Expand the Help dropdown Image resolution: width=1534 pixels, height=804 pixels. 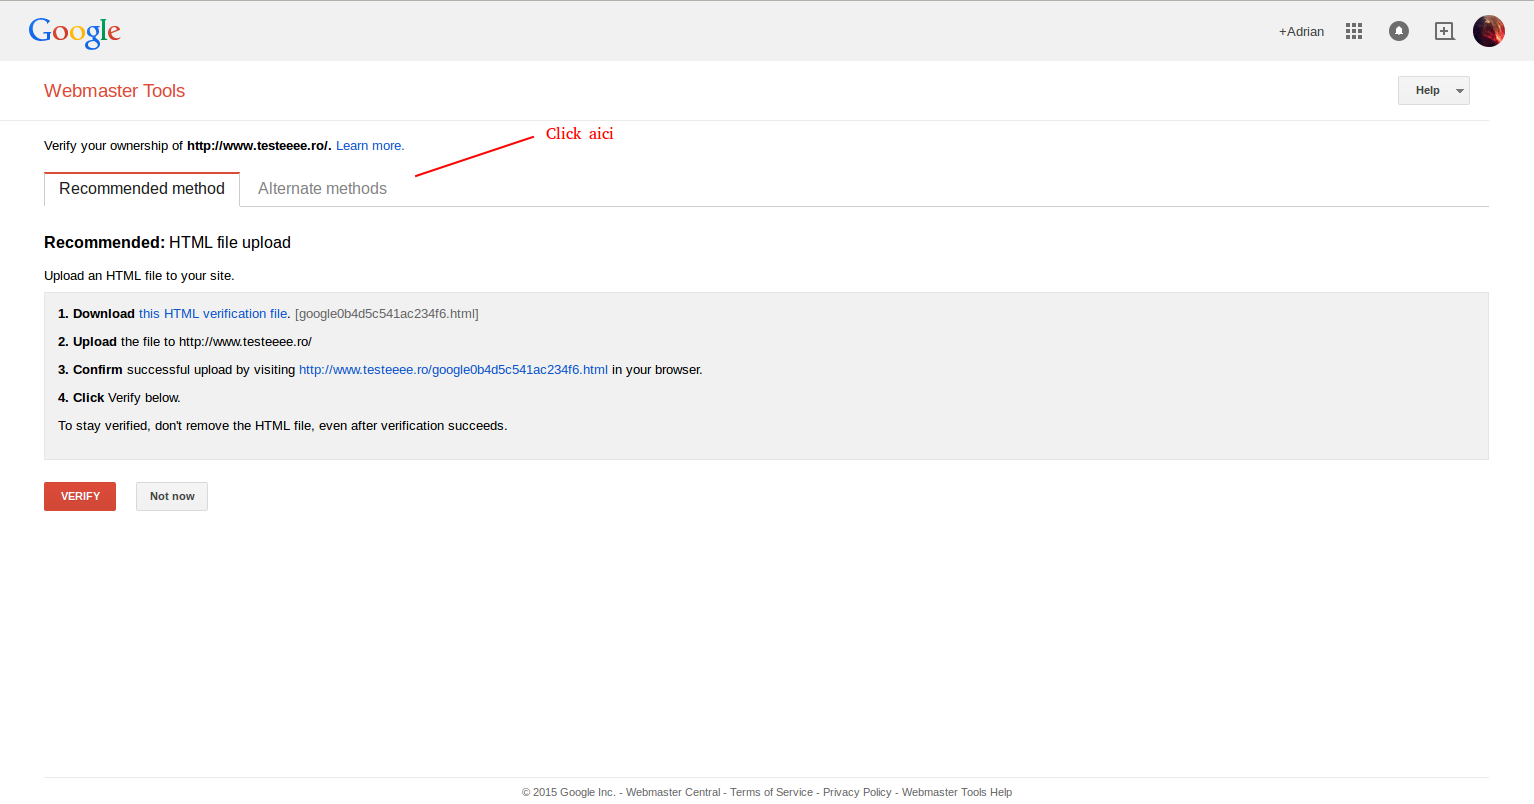point(1433,90)
